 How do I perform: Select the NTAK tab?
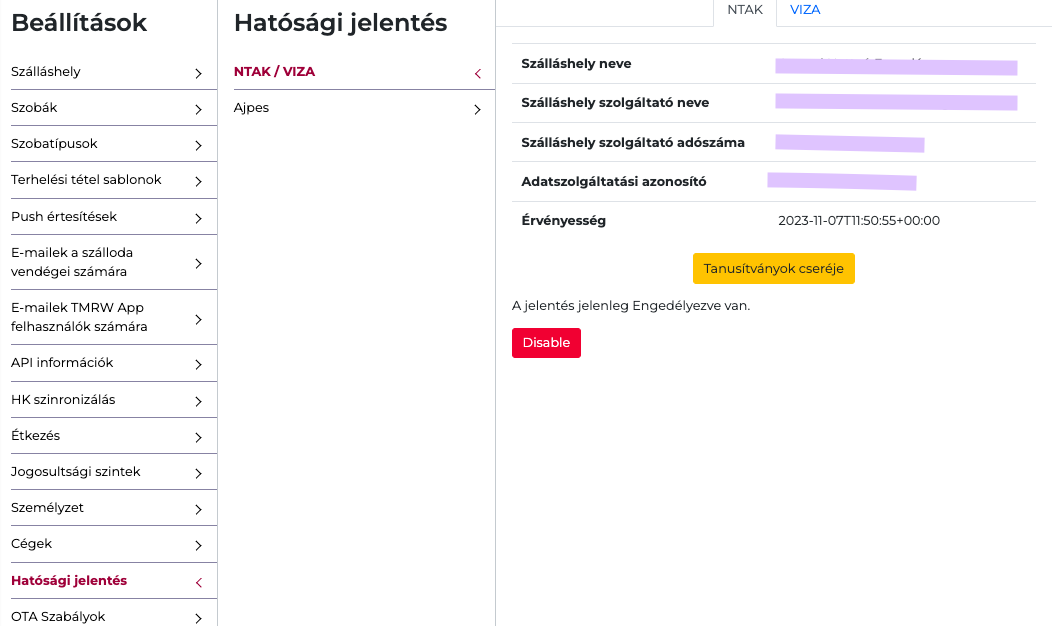pyautogui.click(x=745, y=10)
